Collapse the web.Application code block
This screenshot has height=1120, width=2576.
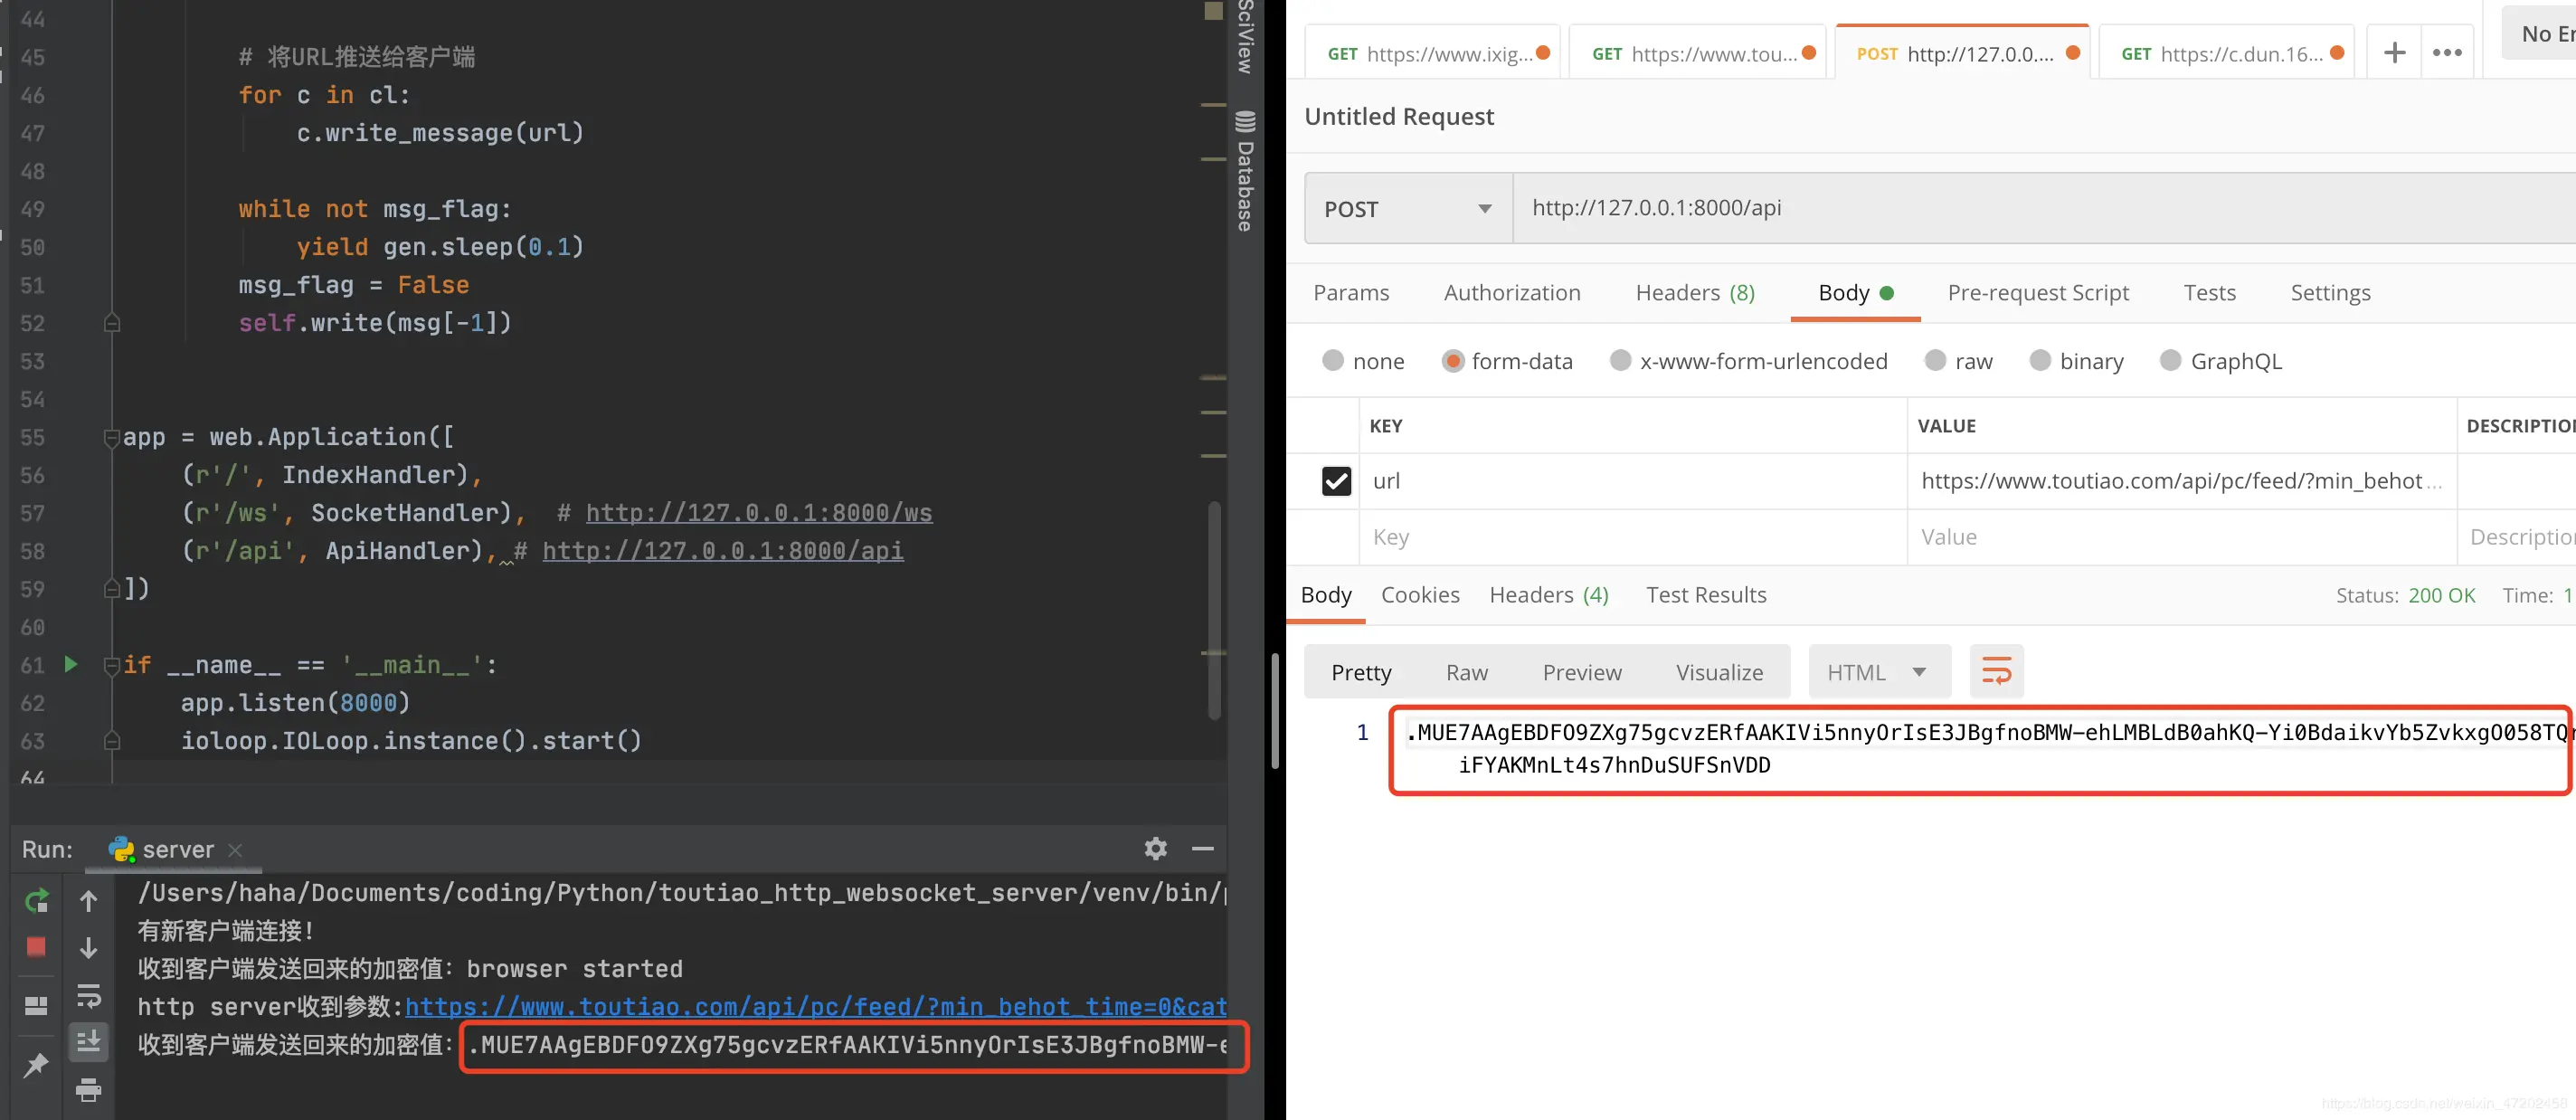111,438
